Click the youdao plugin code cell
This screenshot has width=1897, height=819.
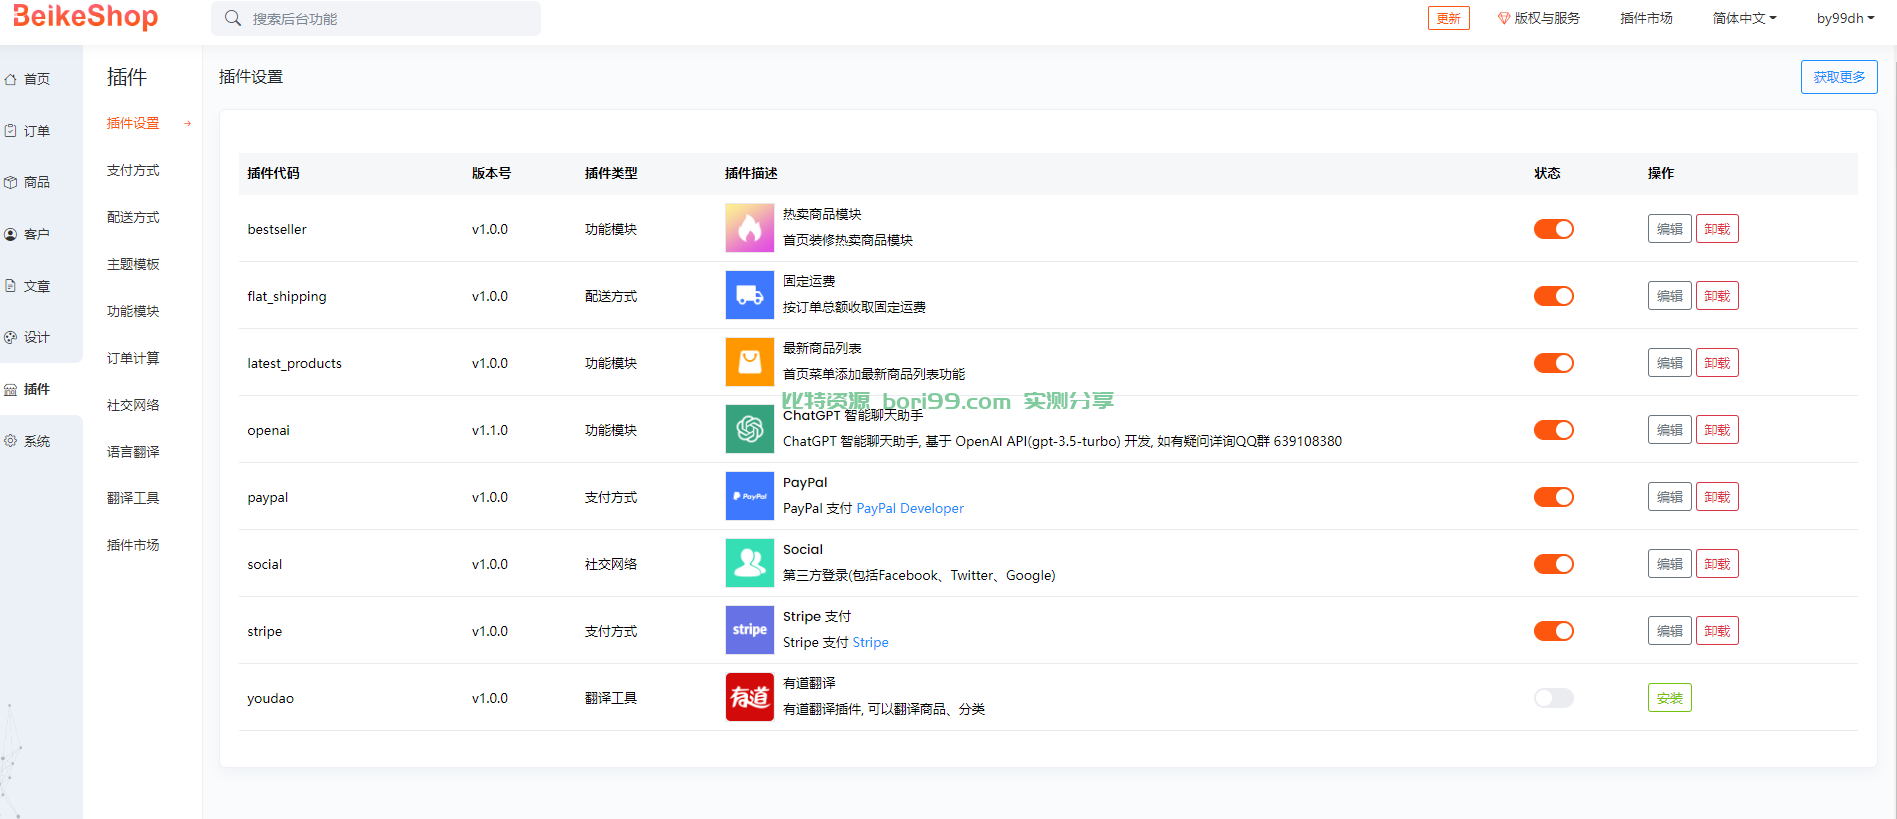pyautogui.click(x=271, y=699)
